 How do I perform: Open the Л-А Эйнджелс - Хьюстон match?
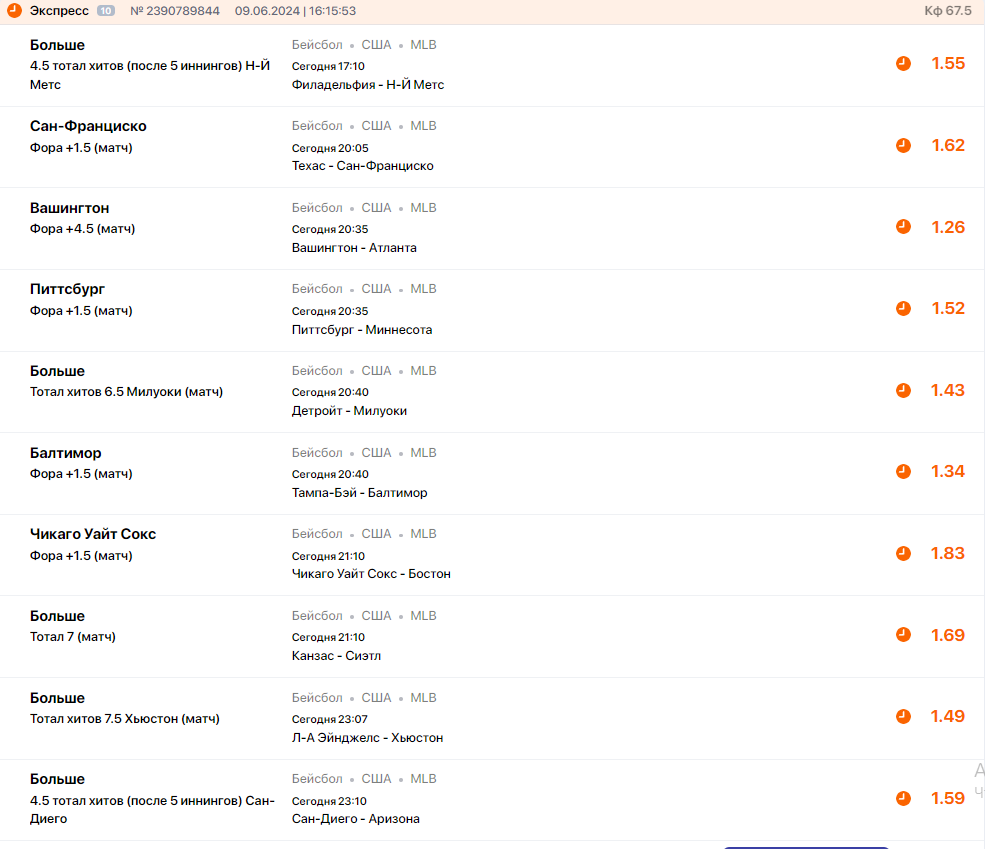coord(367,738)
